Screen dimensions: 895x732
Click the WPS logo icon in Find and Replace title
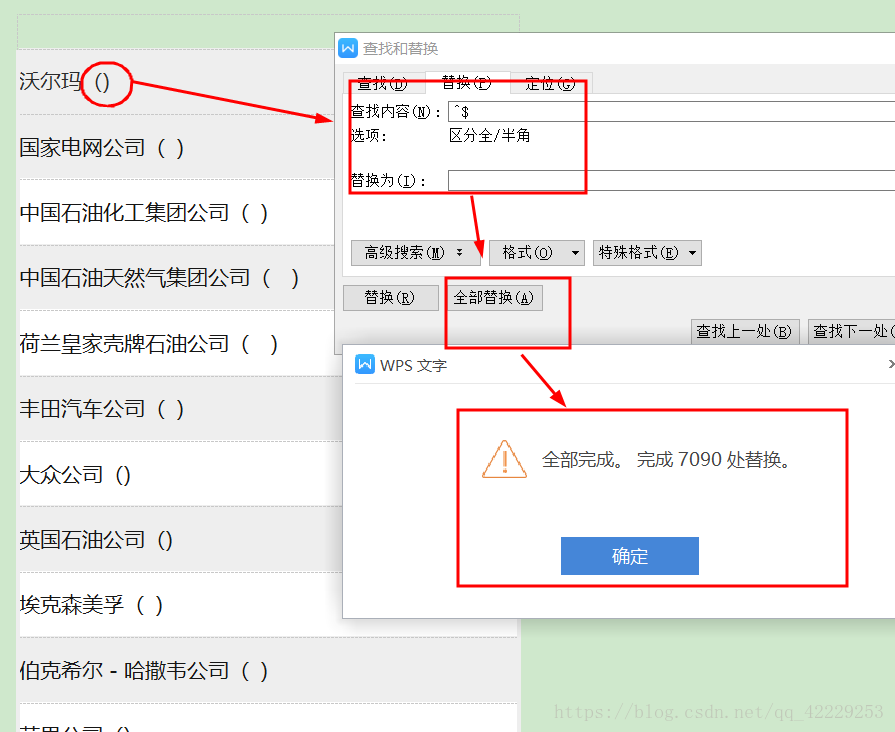pyautogui.click(x=348, y=49)
